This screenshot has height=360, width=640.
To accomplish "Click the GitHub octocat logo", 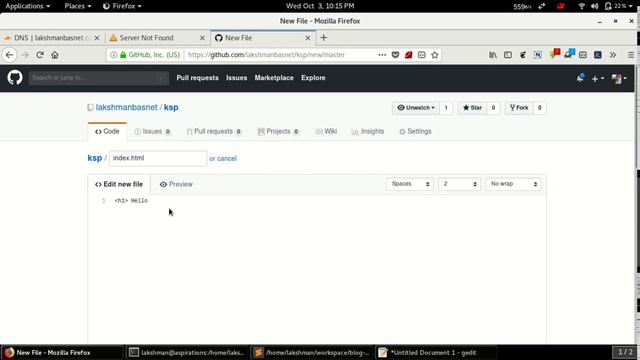I will [x=15, y=78].
